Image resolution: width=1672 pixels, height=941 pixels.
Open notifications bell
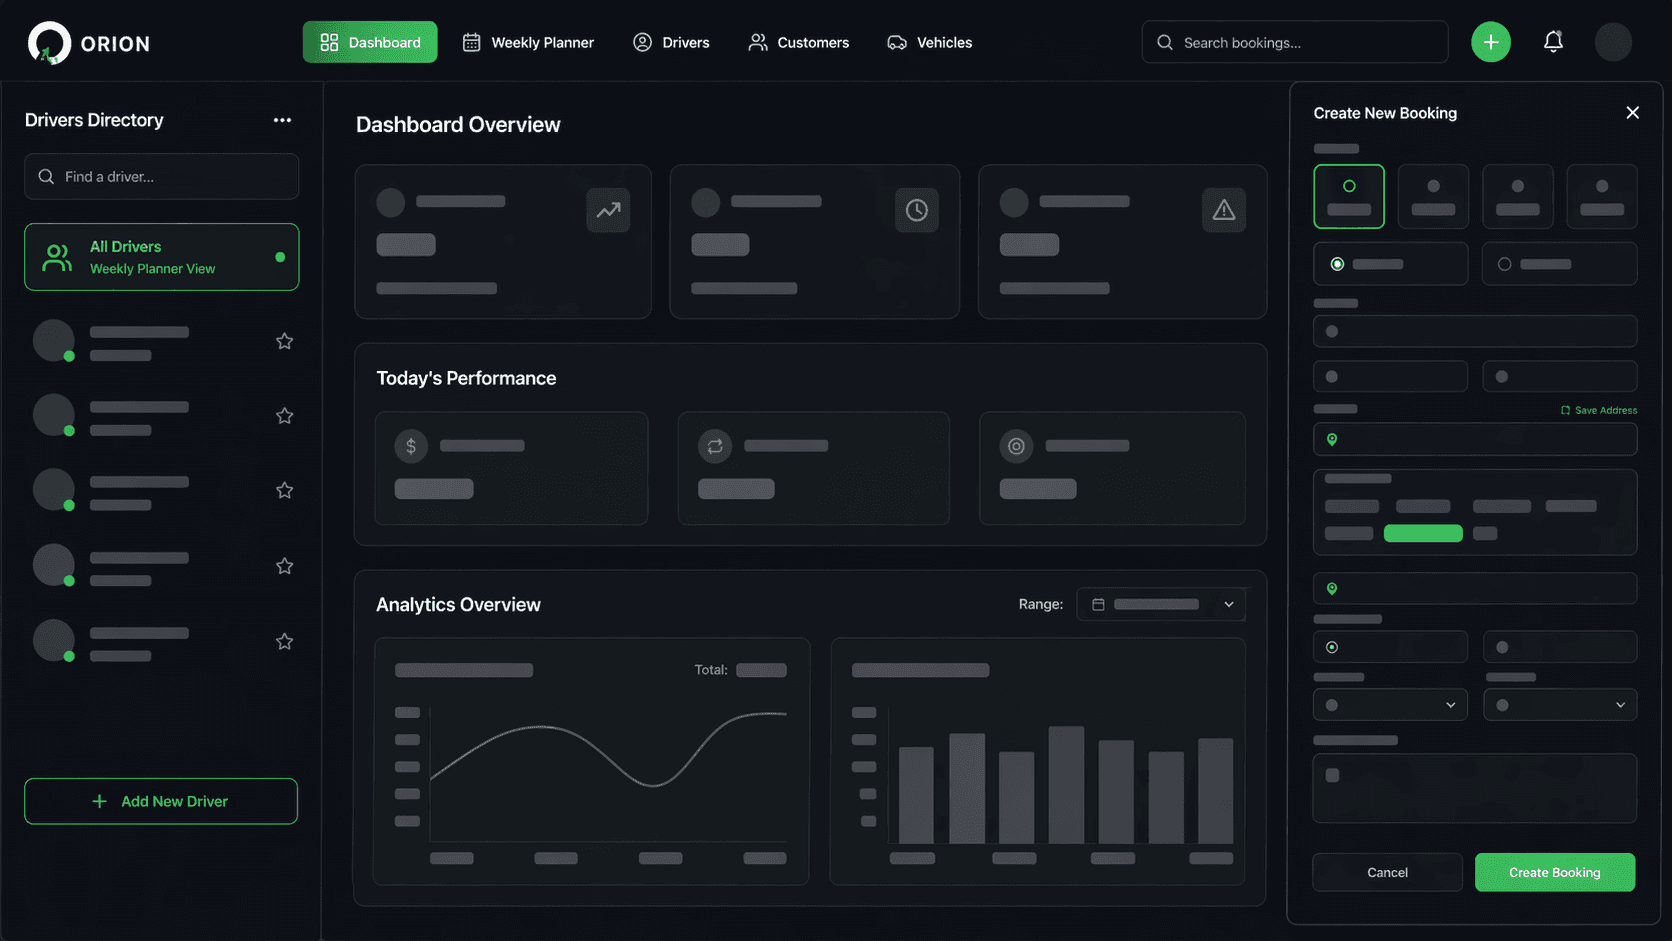[x=1553, y=42]
